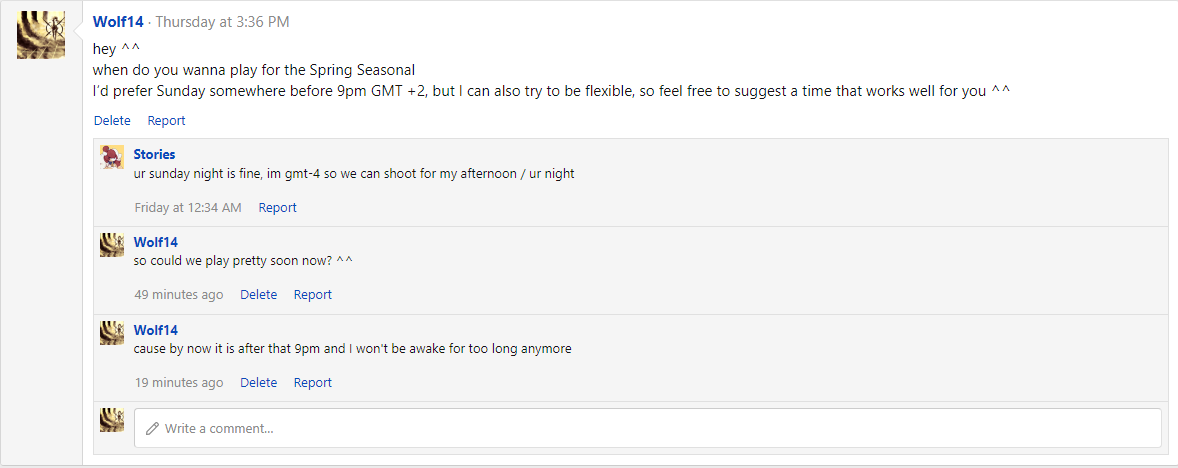Delete the main Spring Seasonal post
Image resolution: width=1178 pixels, height=468 pixels.
[x=112, y=121]
